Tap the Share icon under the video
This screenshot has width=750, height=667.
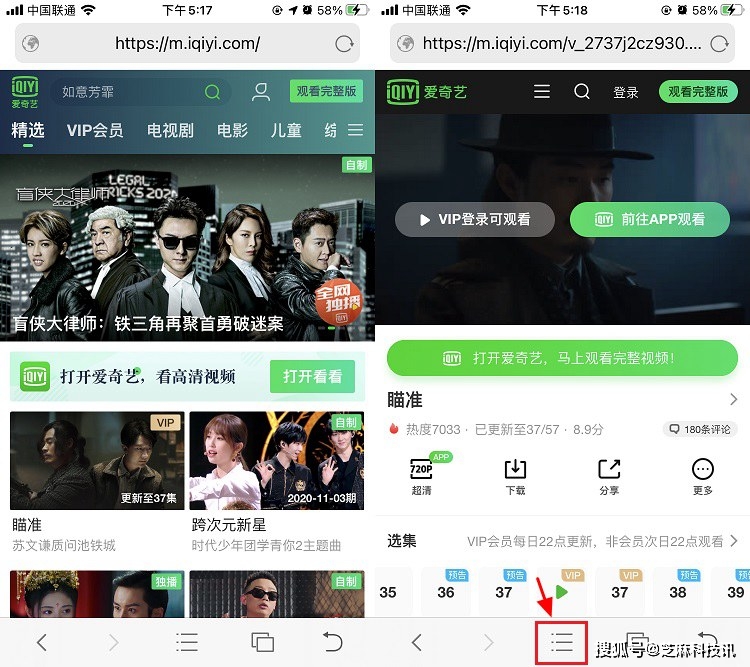click(x=609, y=476)
